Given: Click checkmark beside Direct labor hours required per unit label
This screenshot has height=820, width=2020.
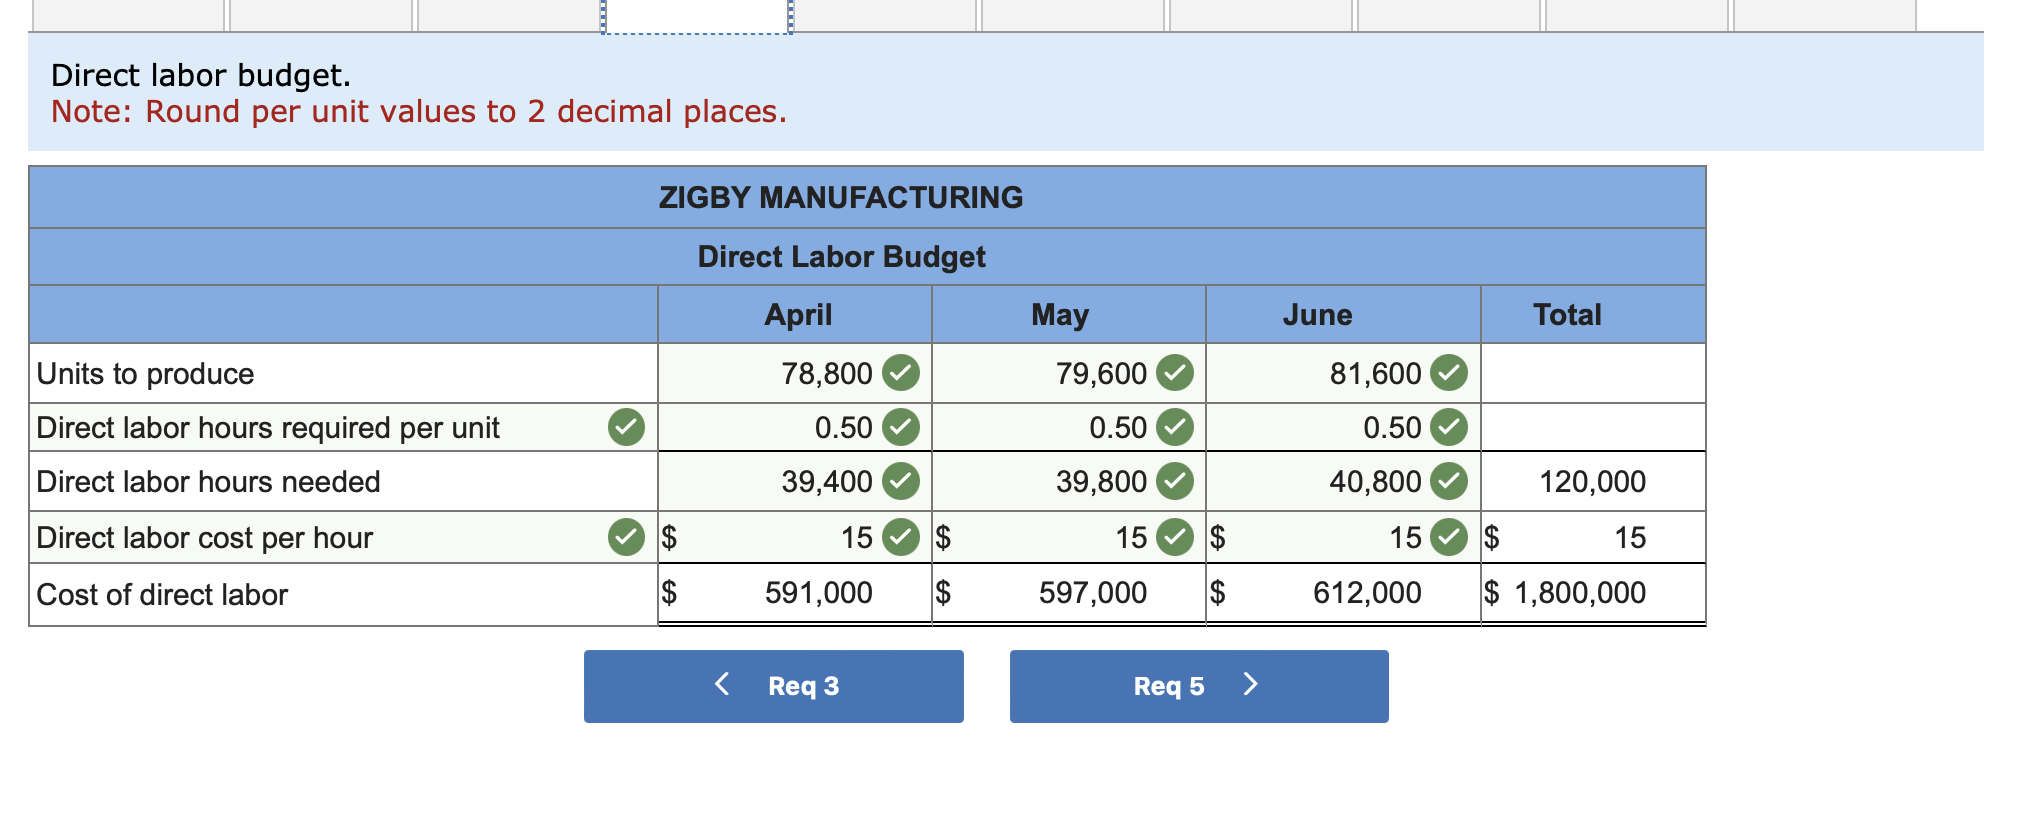Looking at the screenshot, I should coord(626,427).
